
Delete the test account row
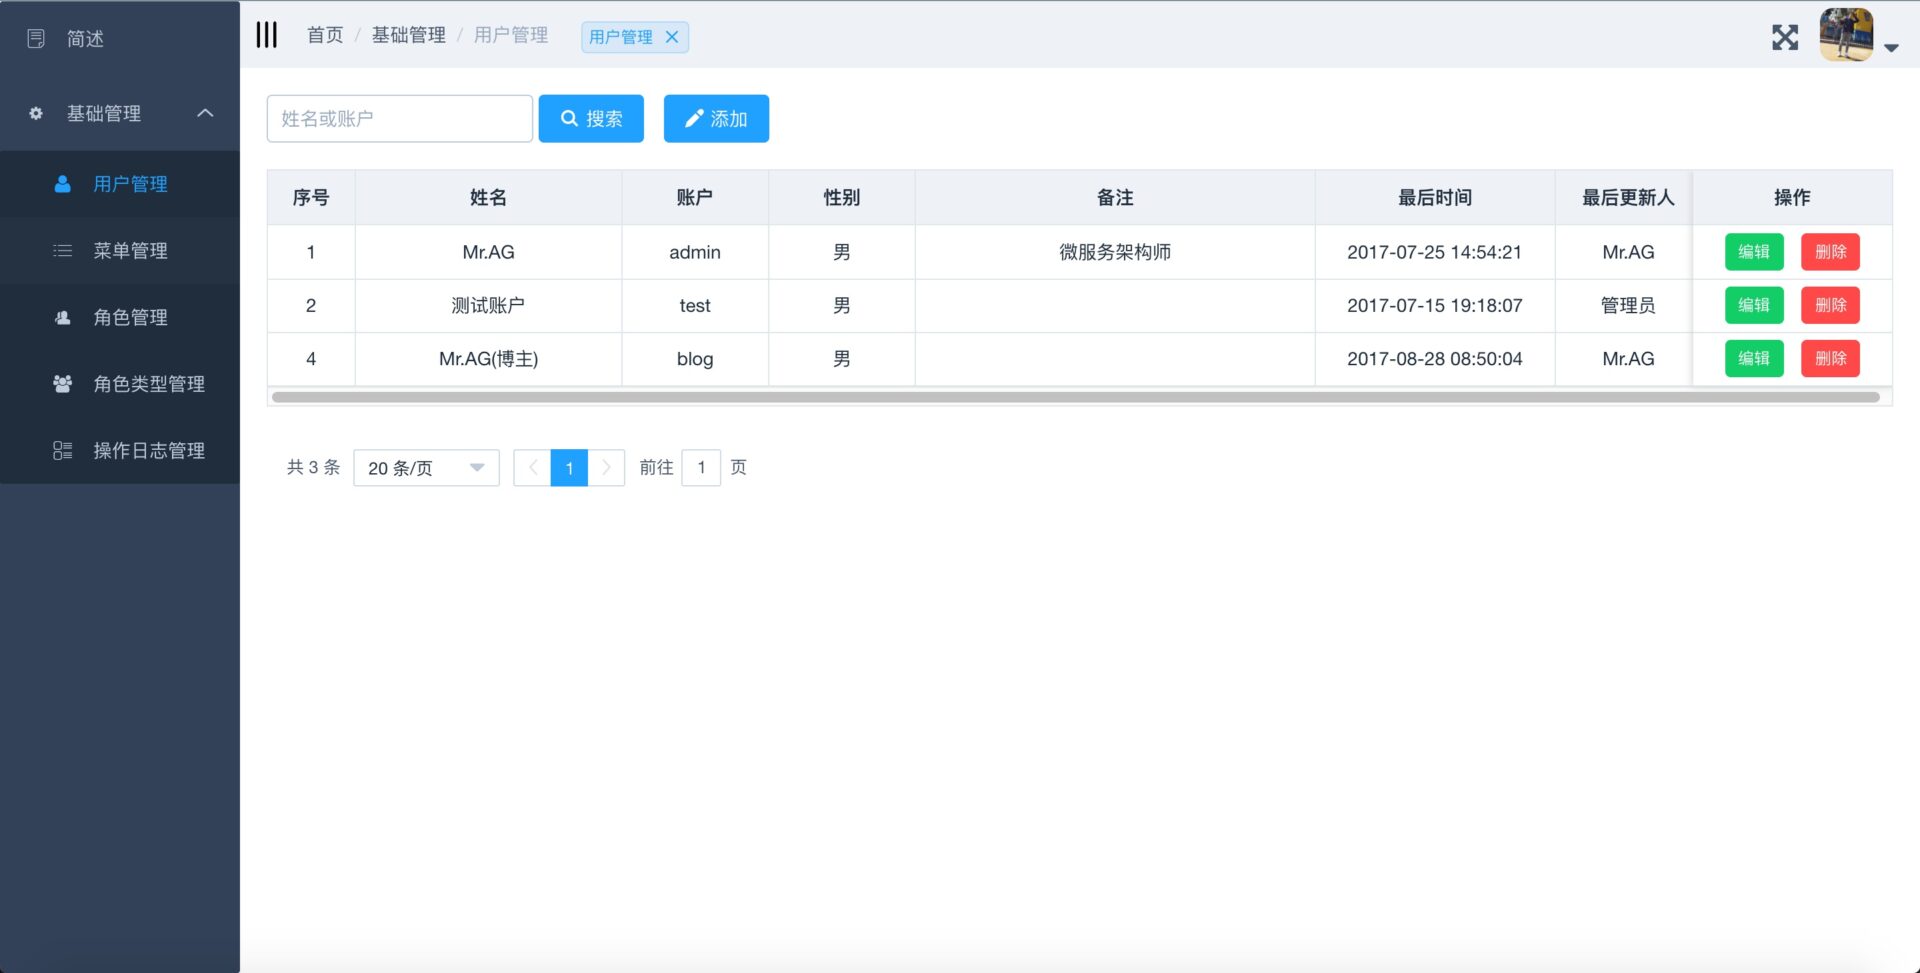tap(1830, 305)
